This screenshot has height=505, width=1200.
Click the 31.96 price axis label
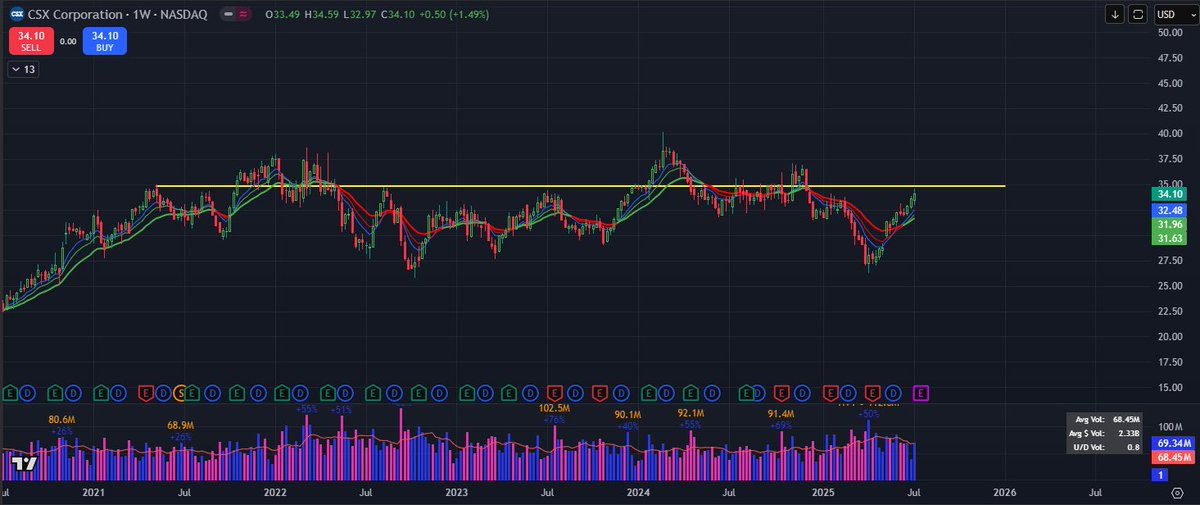pos(1171,225)
